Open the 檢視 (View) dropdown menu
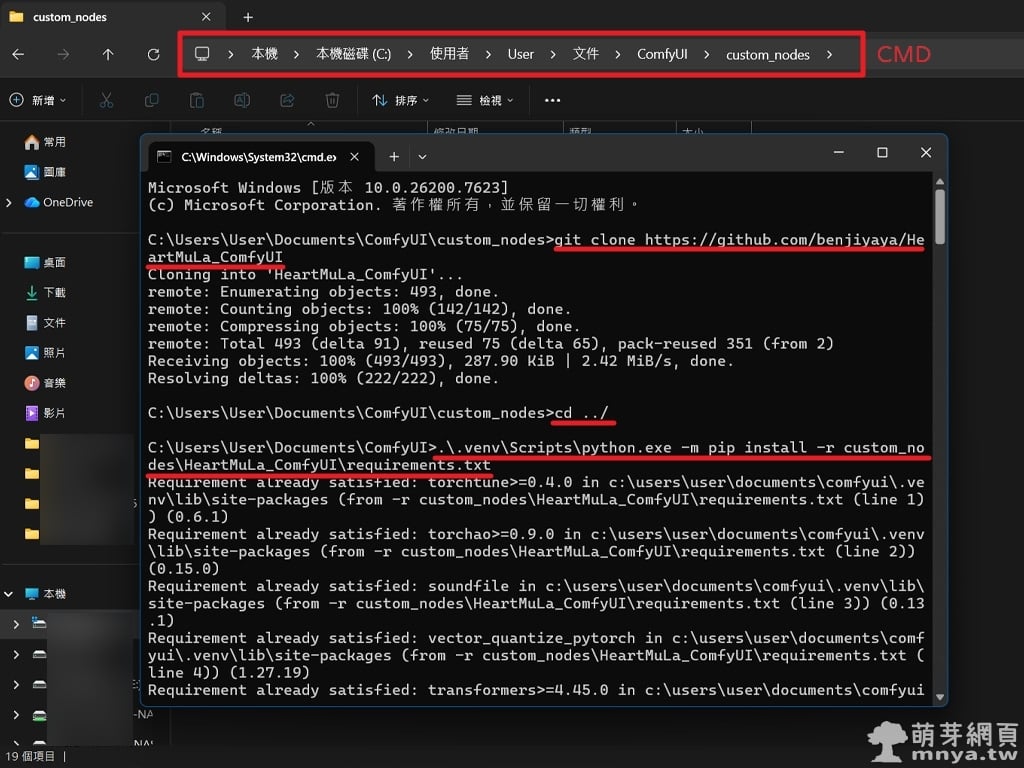The width and height of the screenshot is (1024, 768). pos(484,100)
